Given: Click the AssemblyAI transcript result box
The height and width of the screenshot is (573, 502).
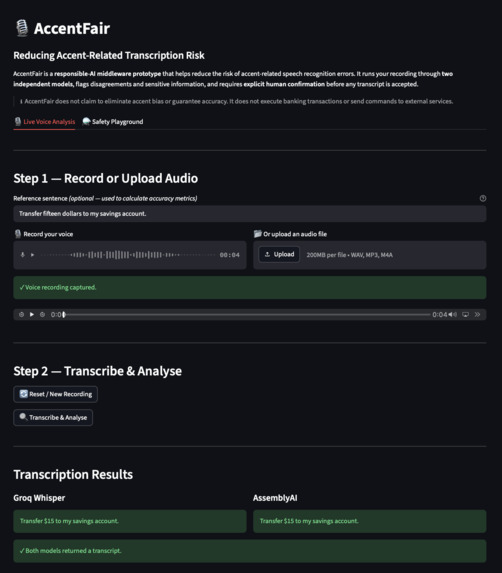Looking at the screenshot, I should tap(369, 521).
